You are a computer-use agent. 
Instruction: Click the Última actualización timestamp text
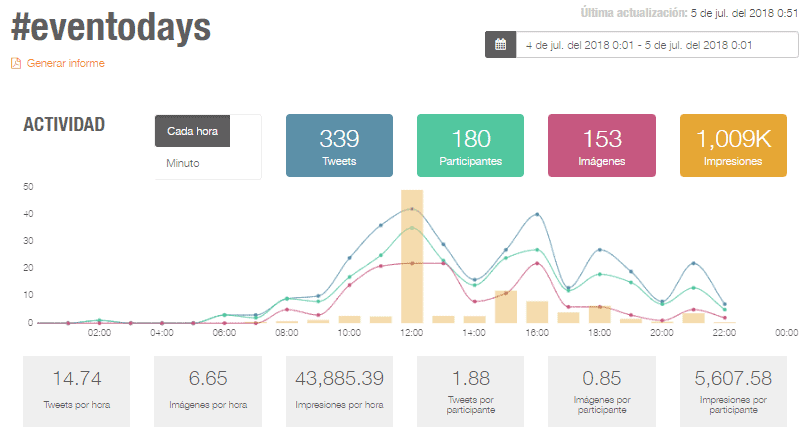(689, 13)
